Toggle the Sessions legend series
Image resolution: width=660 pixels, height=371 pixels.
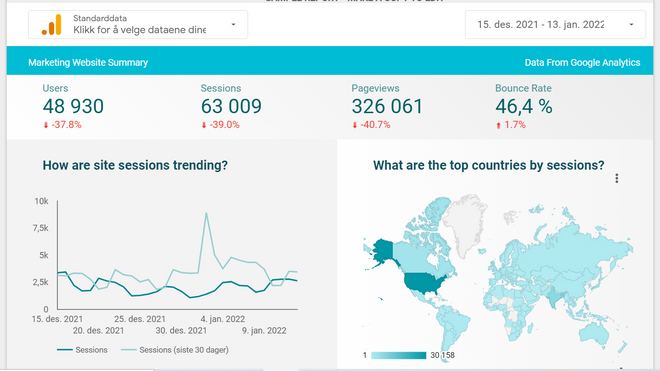(x=82, y=350)
